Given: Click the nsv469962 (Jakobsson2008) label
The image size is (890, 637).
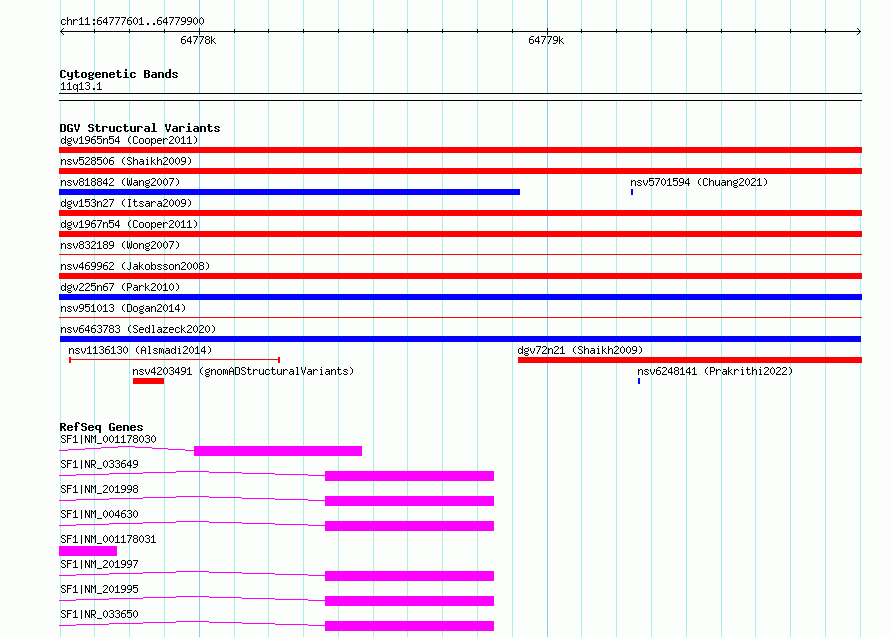Looking at the screenshot, I should point(135,266).
